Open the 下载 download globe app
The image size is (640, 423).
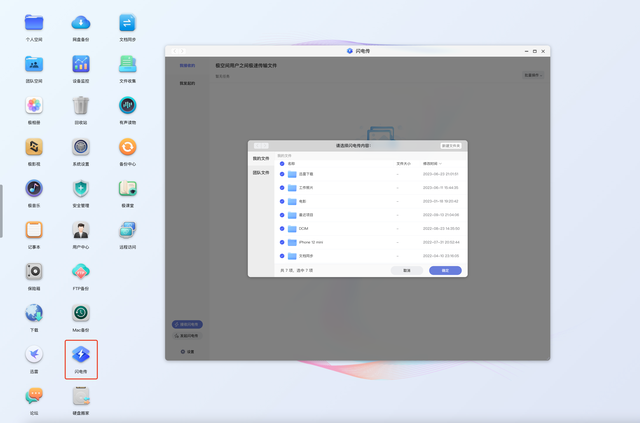tap(34, 313)
